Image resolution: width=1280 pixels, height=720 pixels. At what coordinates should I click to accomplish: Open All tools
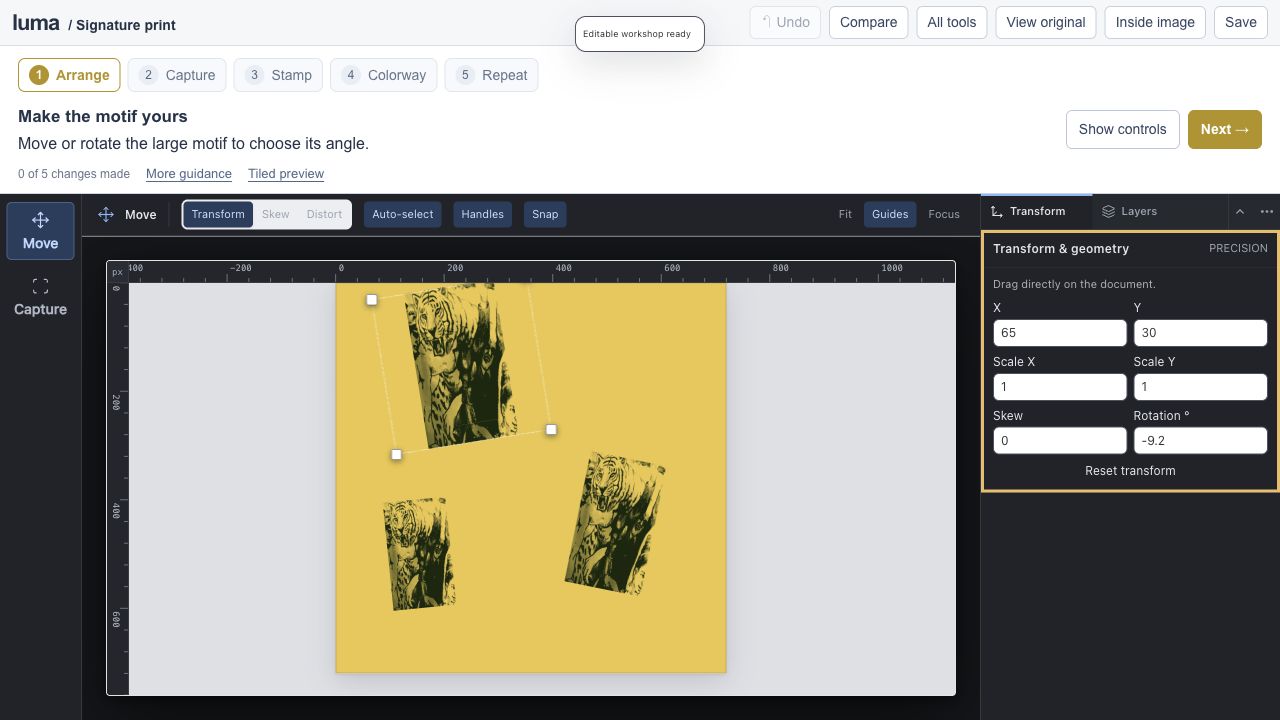(x=952, y=22)
